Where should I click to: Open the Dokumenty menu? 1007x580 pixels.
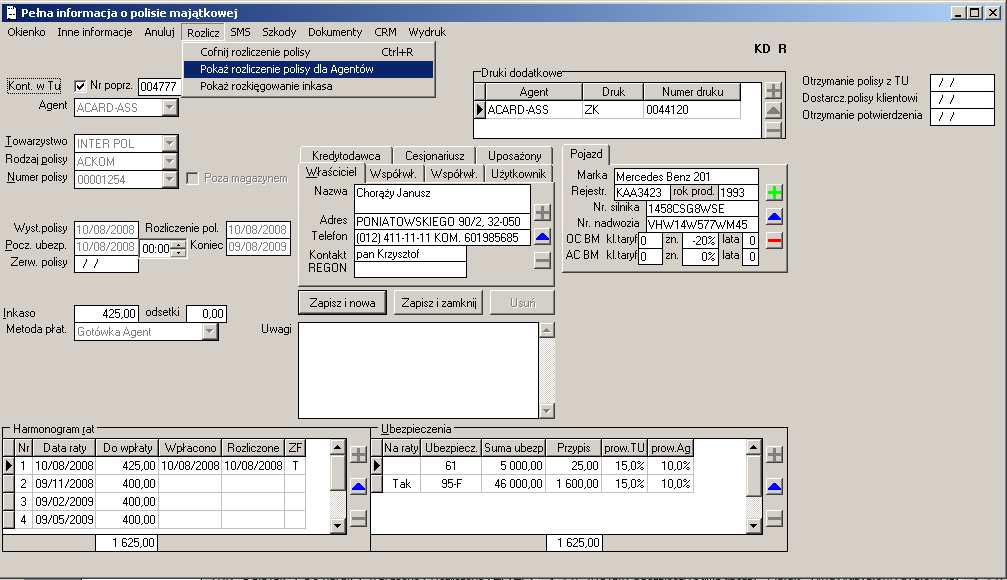pos(335,32)
